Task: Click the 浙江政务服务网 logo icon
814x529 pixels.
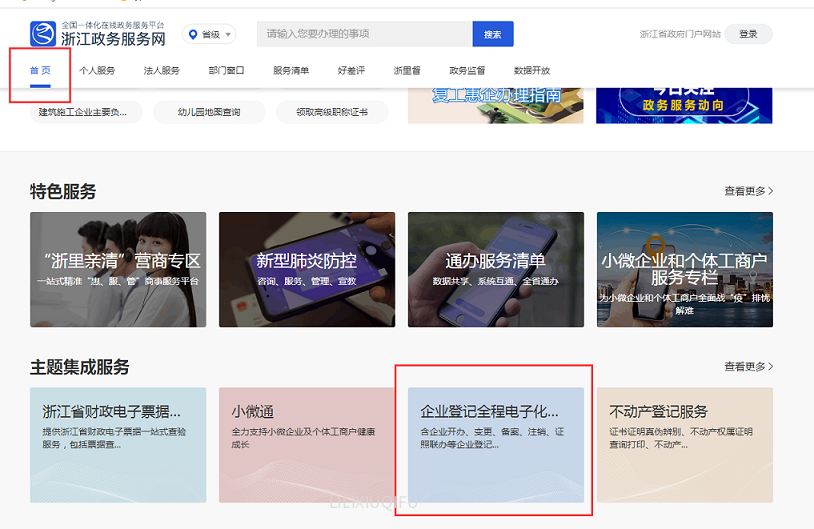Action: (x=43, y=35)
